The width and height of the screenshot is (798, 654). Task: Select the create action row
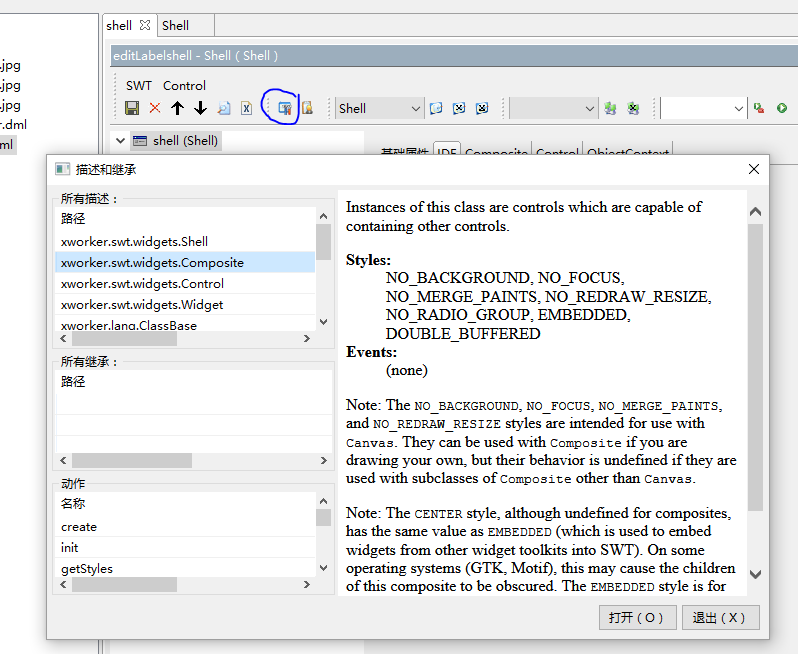tap(185, 527)
